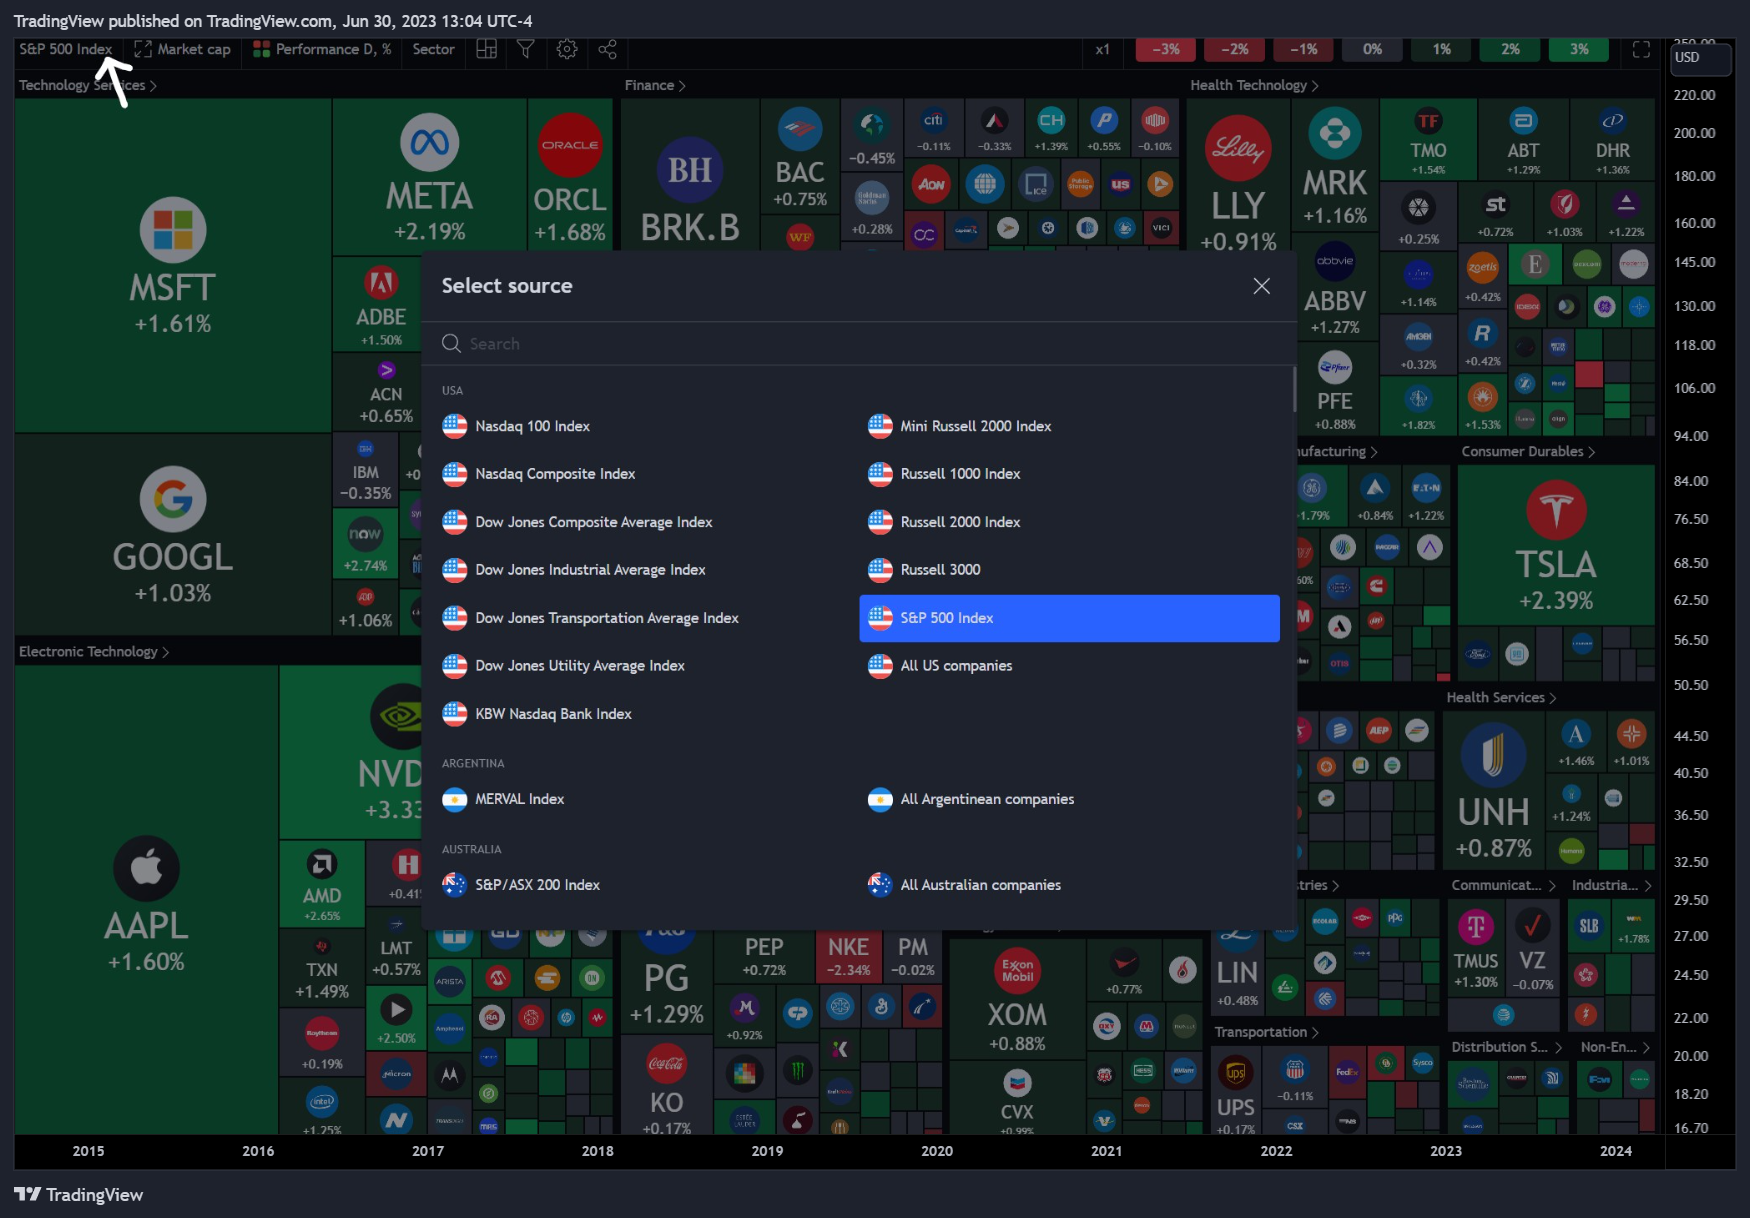
Task: Select the 1% color swatch
Action: [x=1442, y=49]
